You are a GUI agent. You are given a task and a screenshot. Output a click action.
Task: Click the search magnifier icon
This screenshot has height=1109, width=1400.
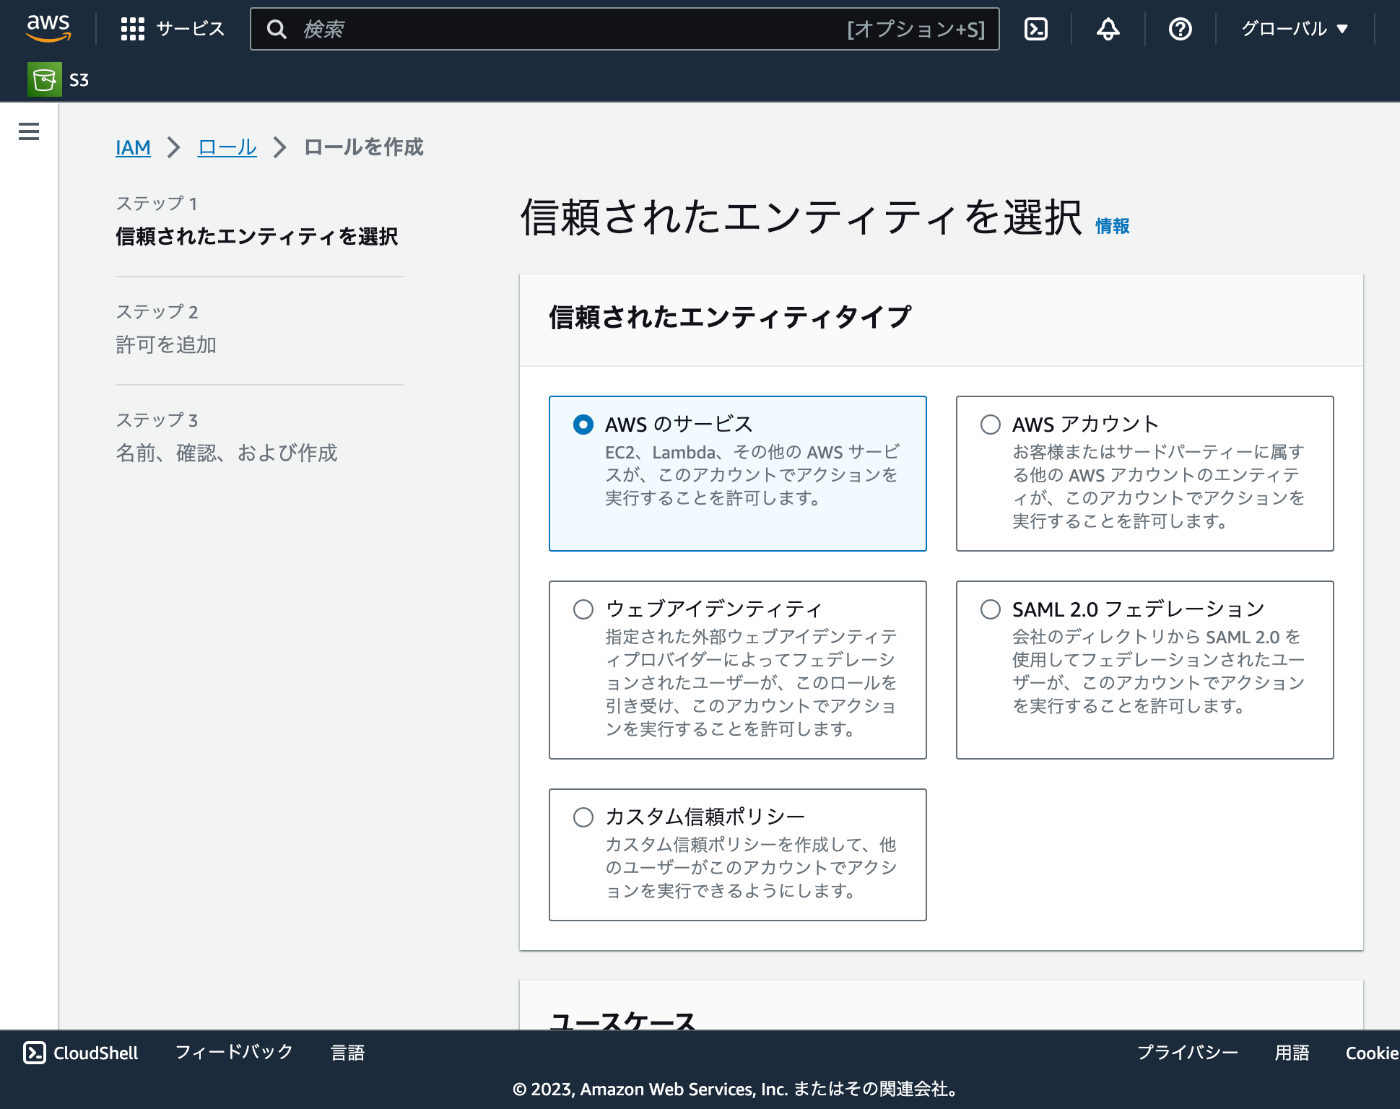point(277,29)
